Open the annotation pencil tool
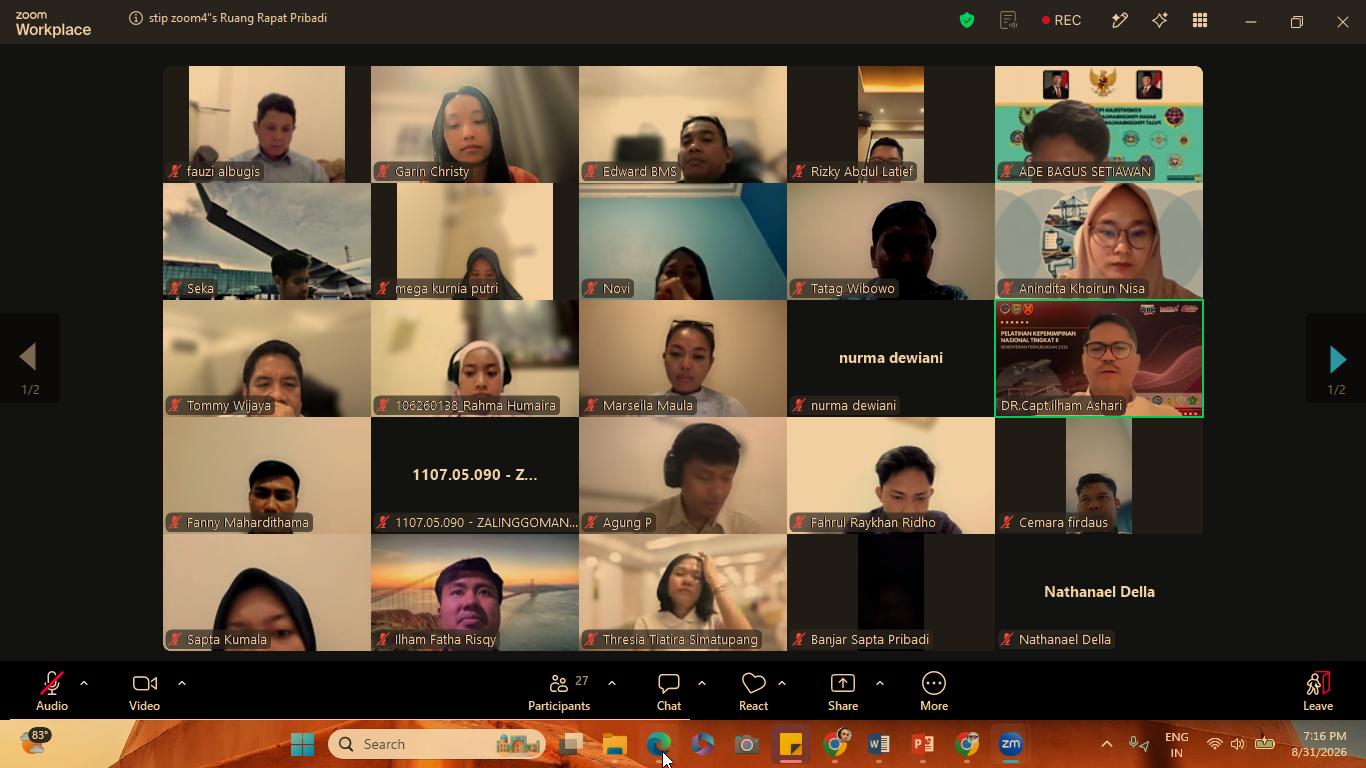This screenshot has height=768, width=1366. click(x=1120, y=20)
